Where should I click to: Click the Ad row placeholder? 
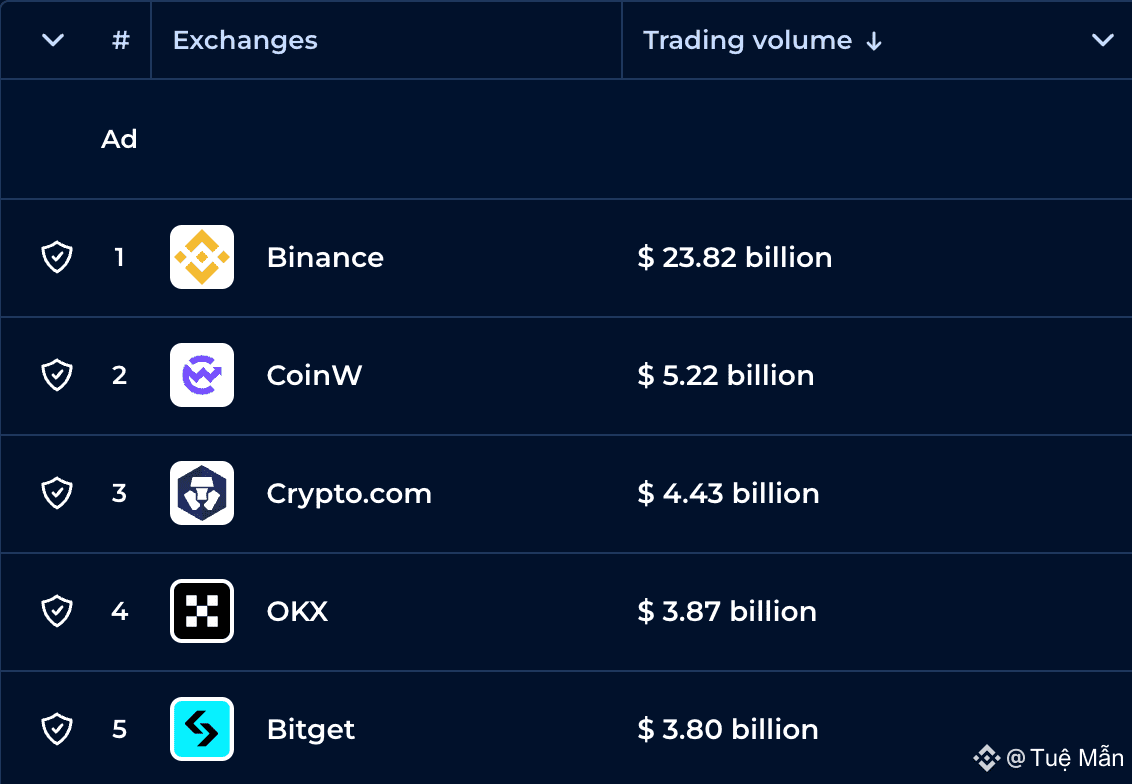click(566, 139)
